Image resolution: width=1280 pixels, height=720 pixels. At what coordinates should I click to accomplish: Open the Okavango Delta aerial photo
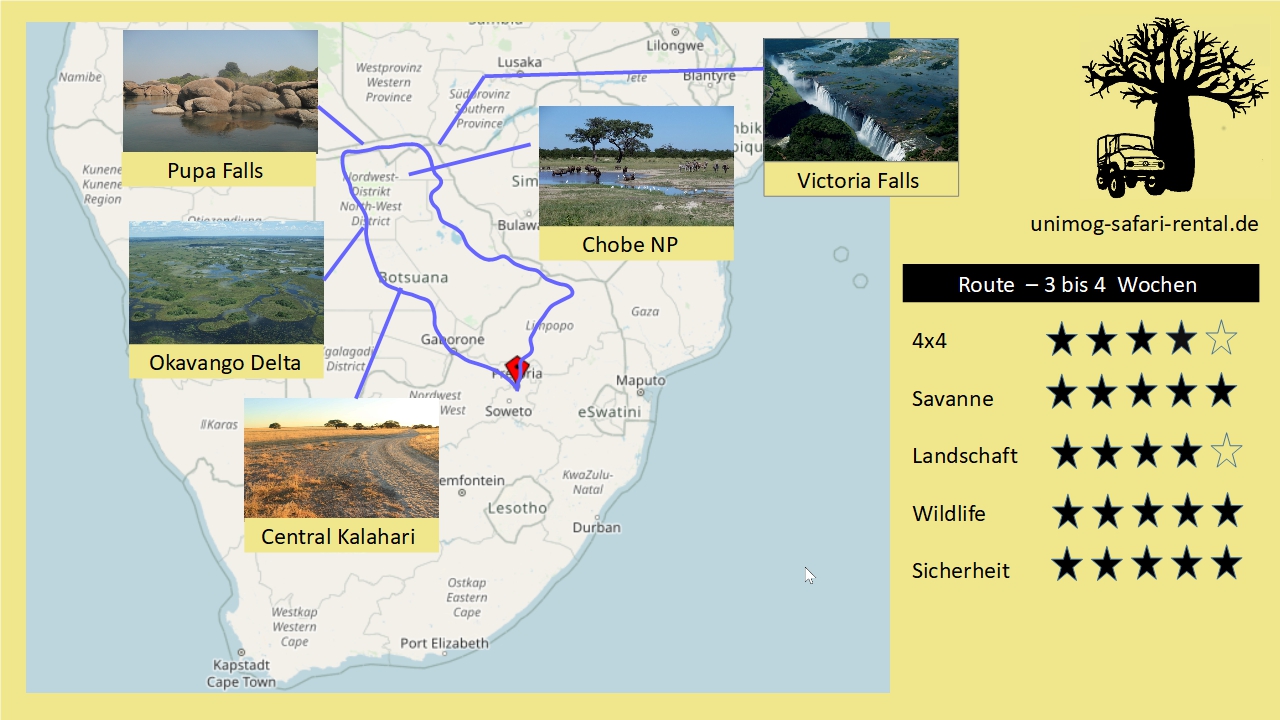pyautogui.click(x=226, y=283)
